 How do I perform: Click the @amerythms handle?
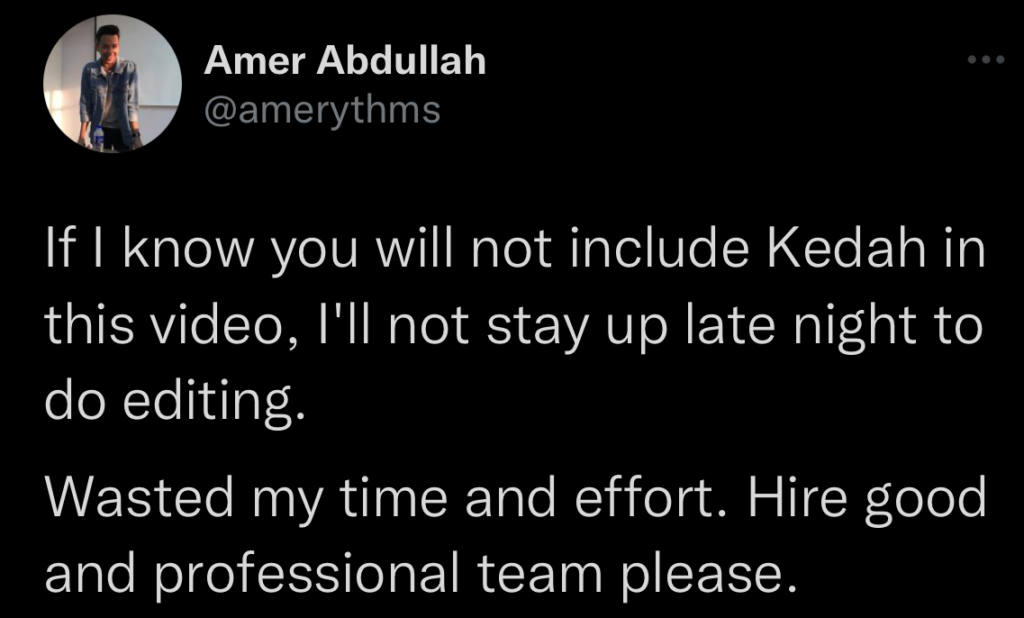(322, 109)
